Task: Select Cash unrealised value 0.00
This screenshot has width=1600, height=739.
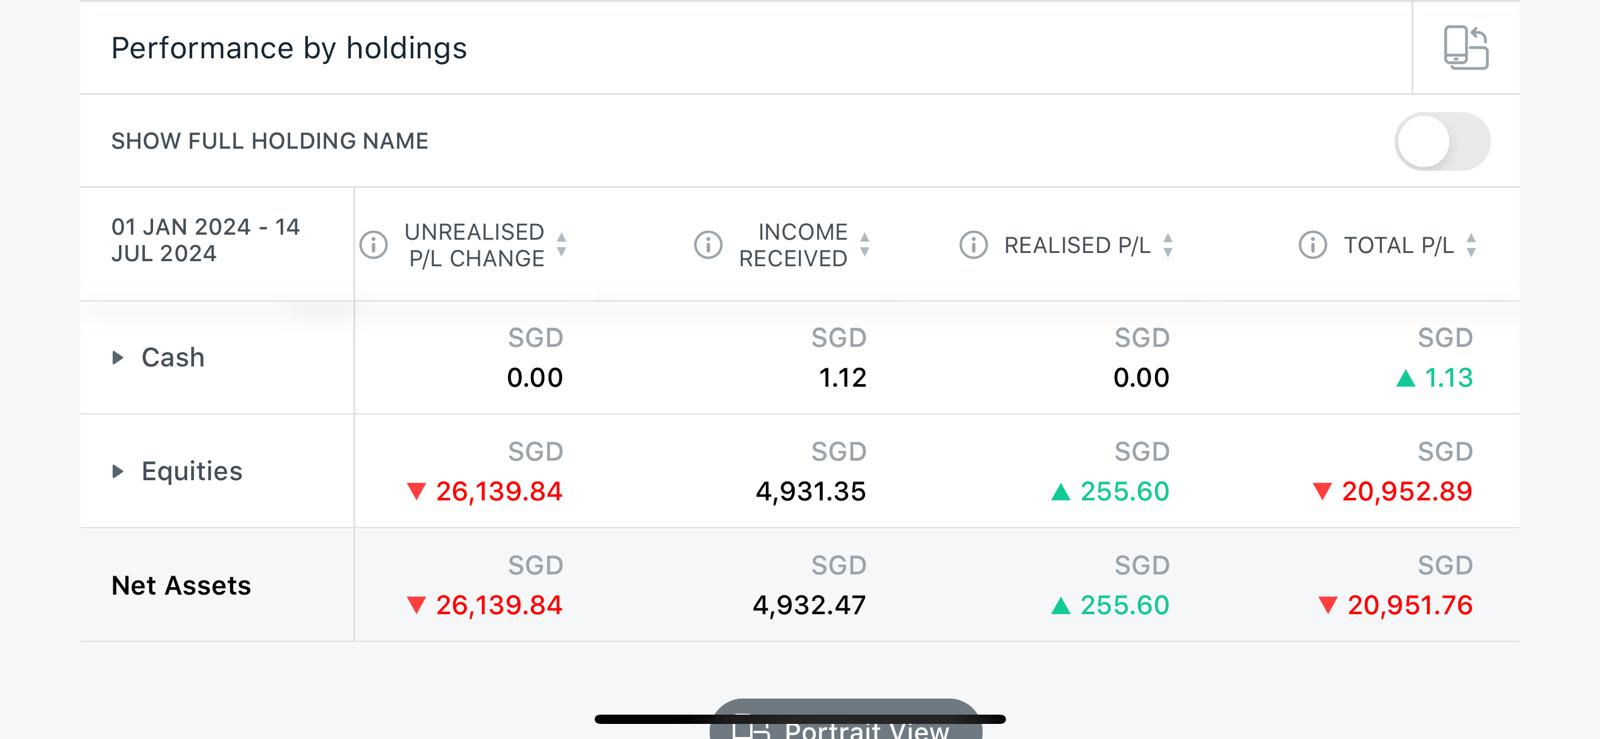Action: click(x=535, y=378)
